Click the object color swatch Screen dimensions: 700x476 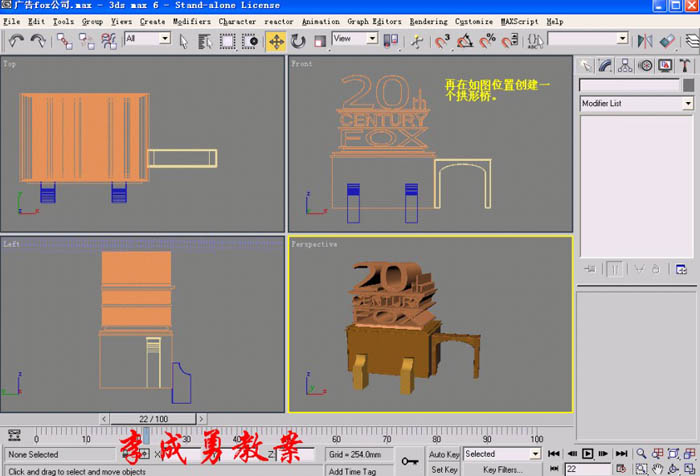(688, 85)
